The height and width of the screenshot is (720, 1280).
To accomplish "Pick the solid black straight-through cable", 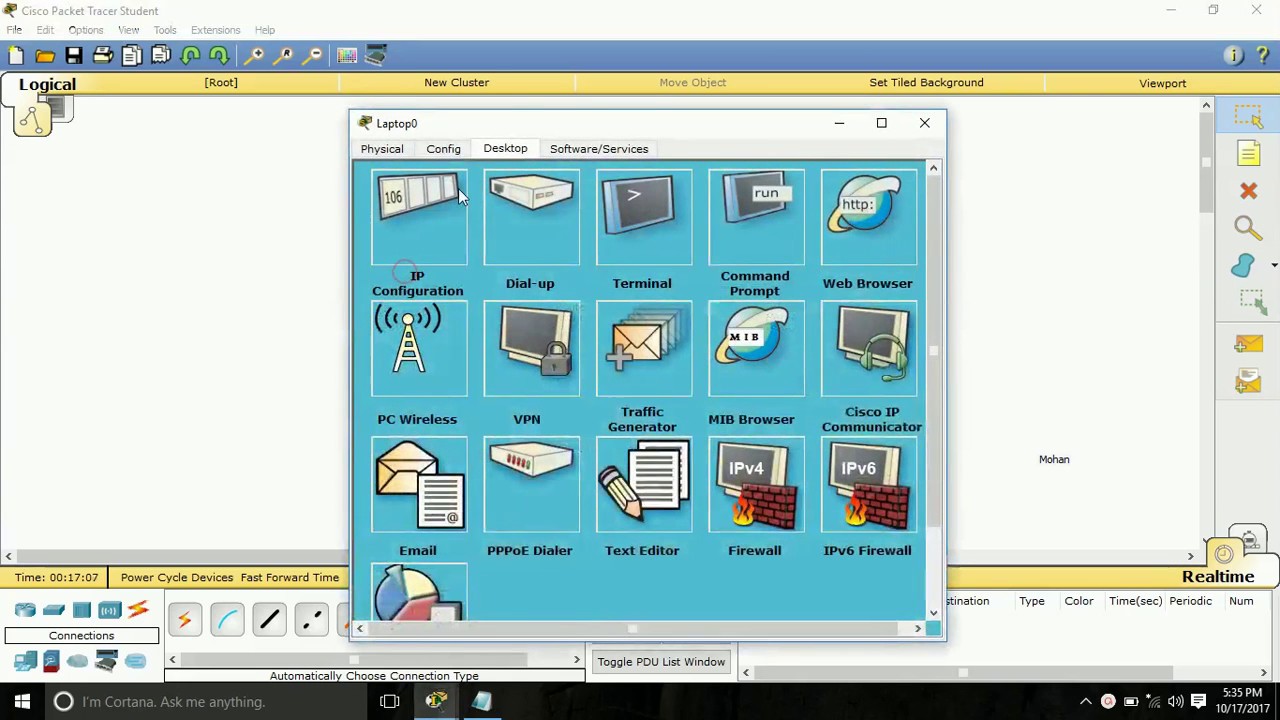I will point(270,621).
